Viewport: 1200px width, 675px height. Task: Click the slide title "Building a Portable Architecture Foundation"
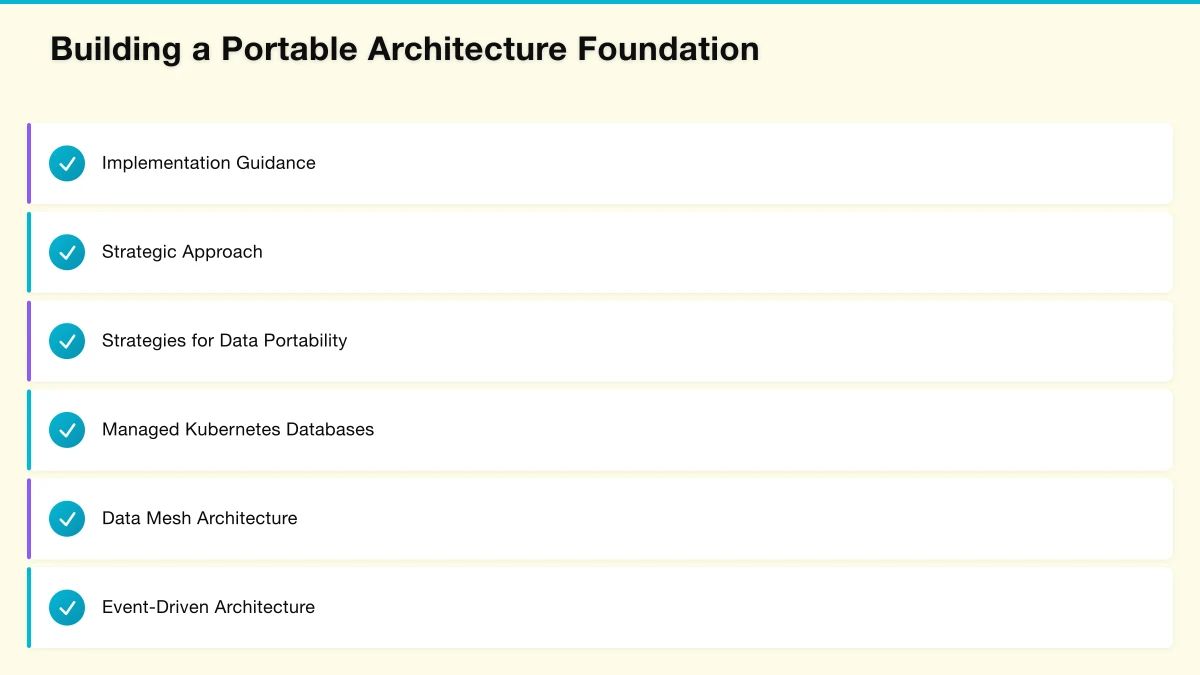pos(404,49)
